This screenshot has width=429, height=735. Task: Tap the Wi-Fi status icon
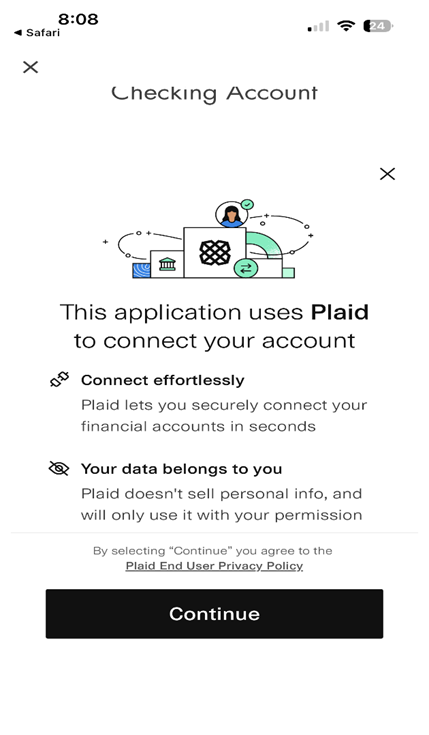pos(346,26)
